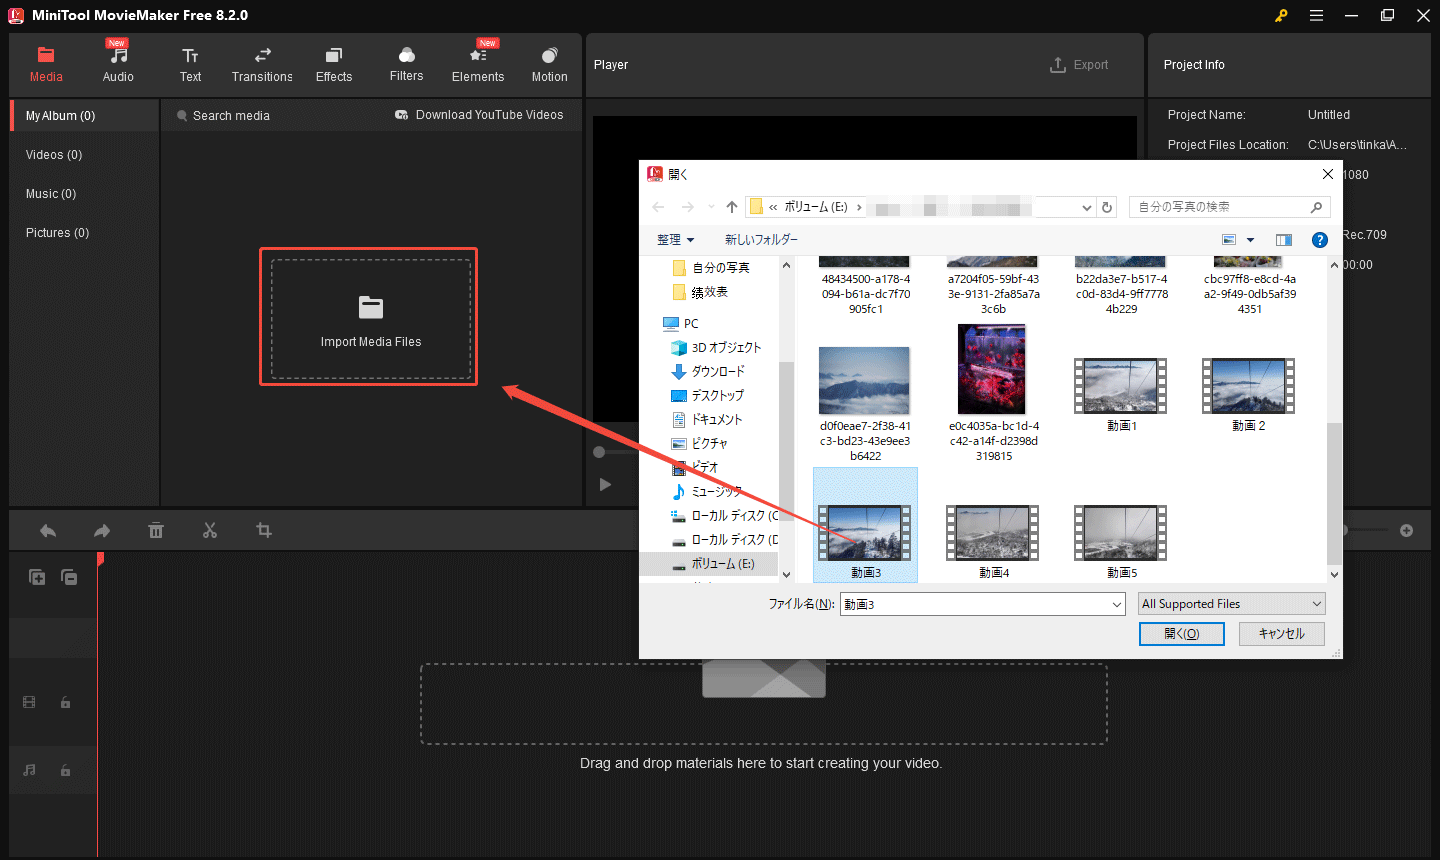Click the Remove track icon
The image size is (1440, 860).
click(x=69, y=577)
